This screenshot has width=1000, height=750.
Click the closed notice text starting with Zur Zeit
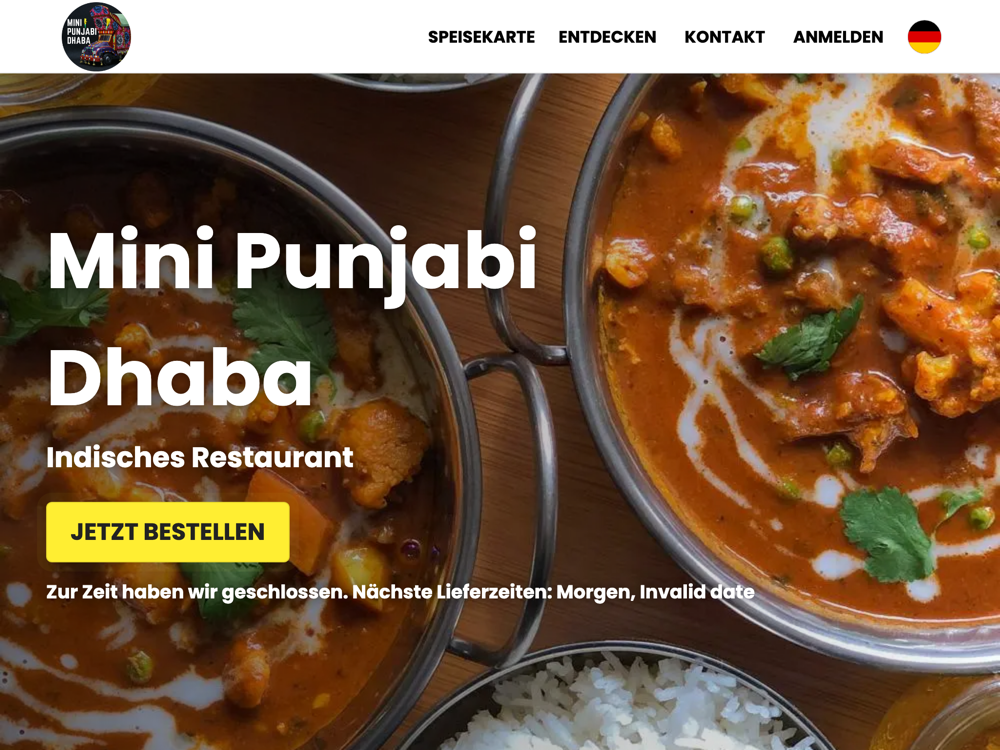(400, 592)
